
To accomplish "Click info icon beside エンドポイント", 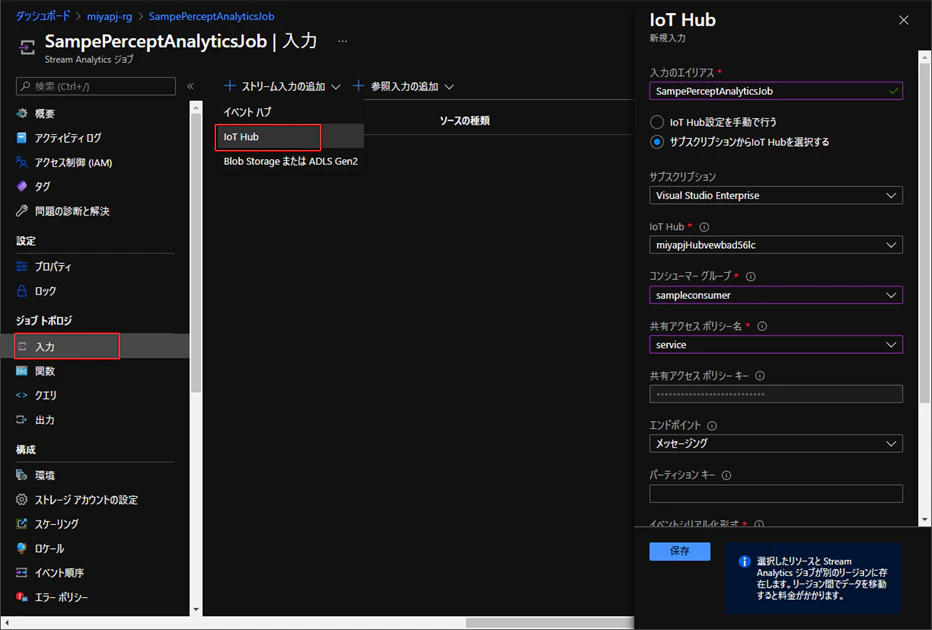I will tap(712, 426).
